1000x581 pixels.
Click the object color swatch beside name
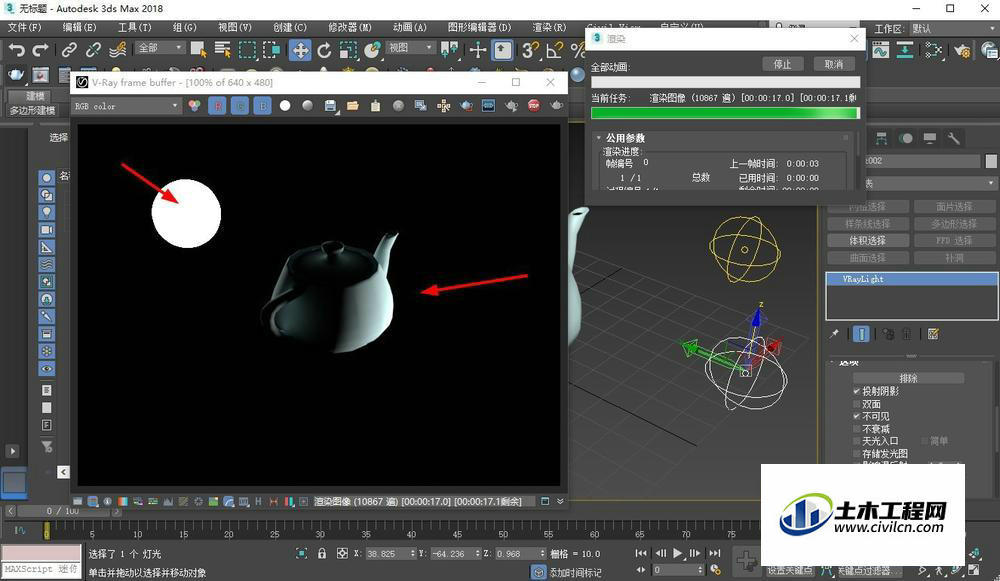[x=990, y=161]
